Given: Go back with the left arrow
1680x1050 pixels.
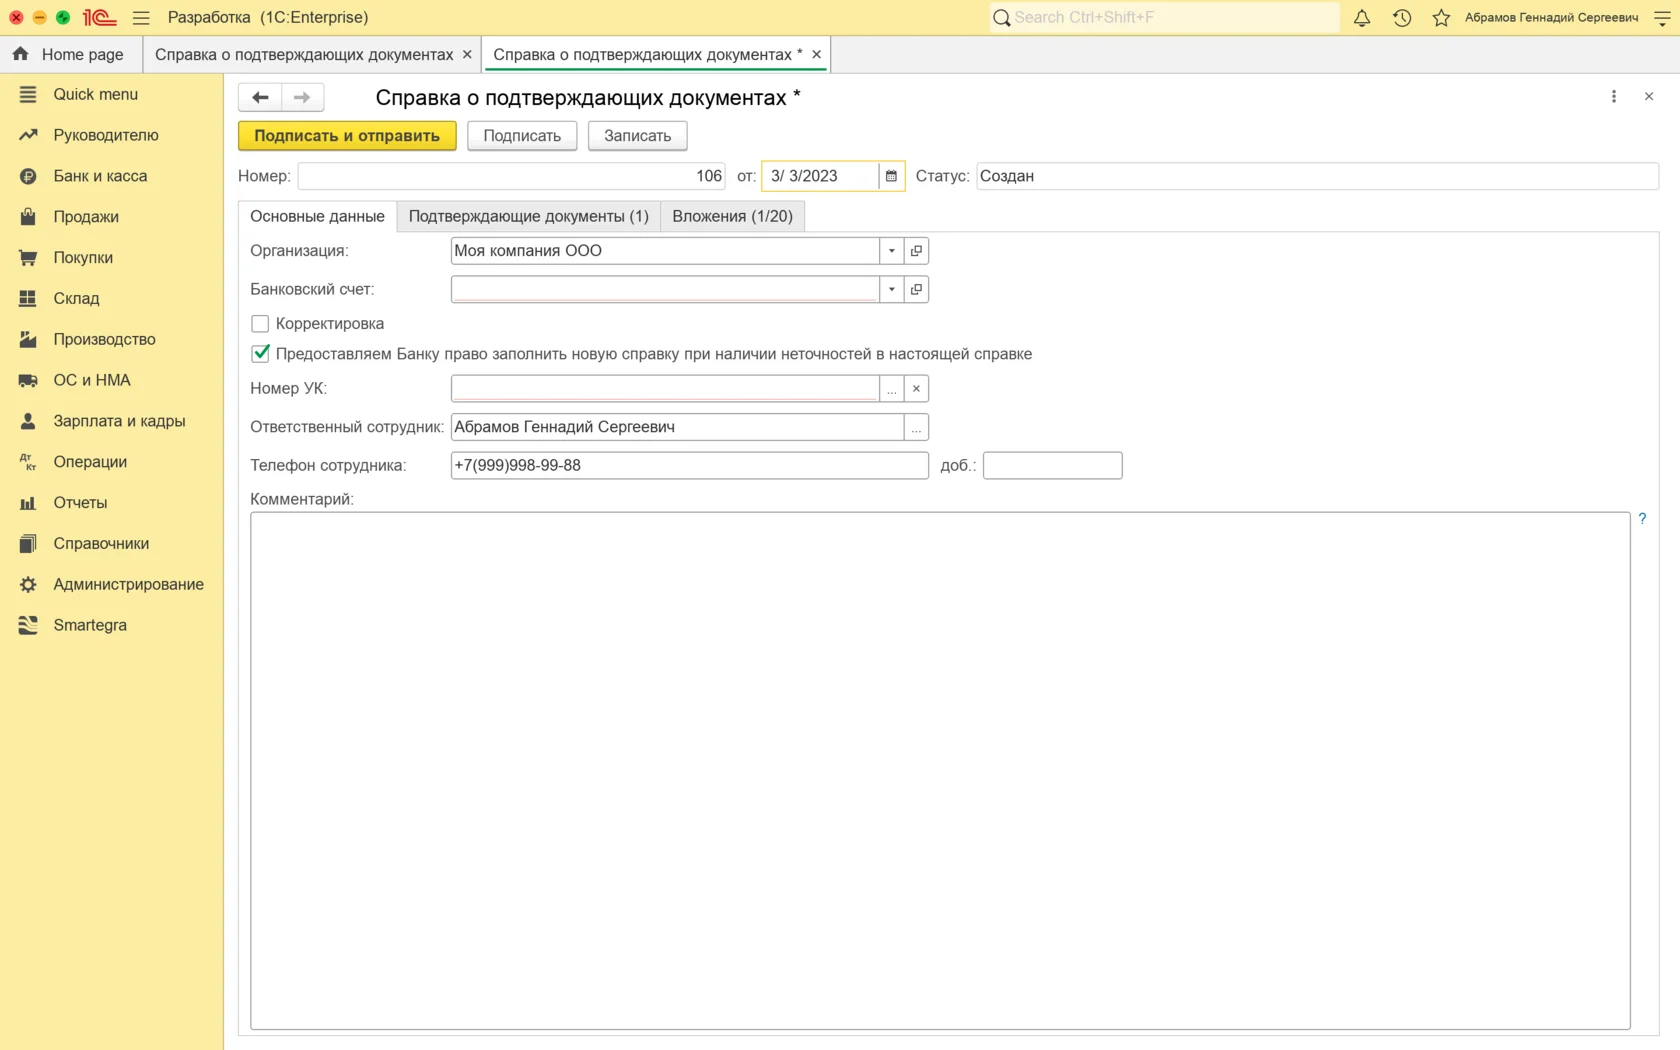Looking at the screenshot, I should point(260,97).
